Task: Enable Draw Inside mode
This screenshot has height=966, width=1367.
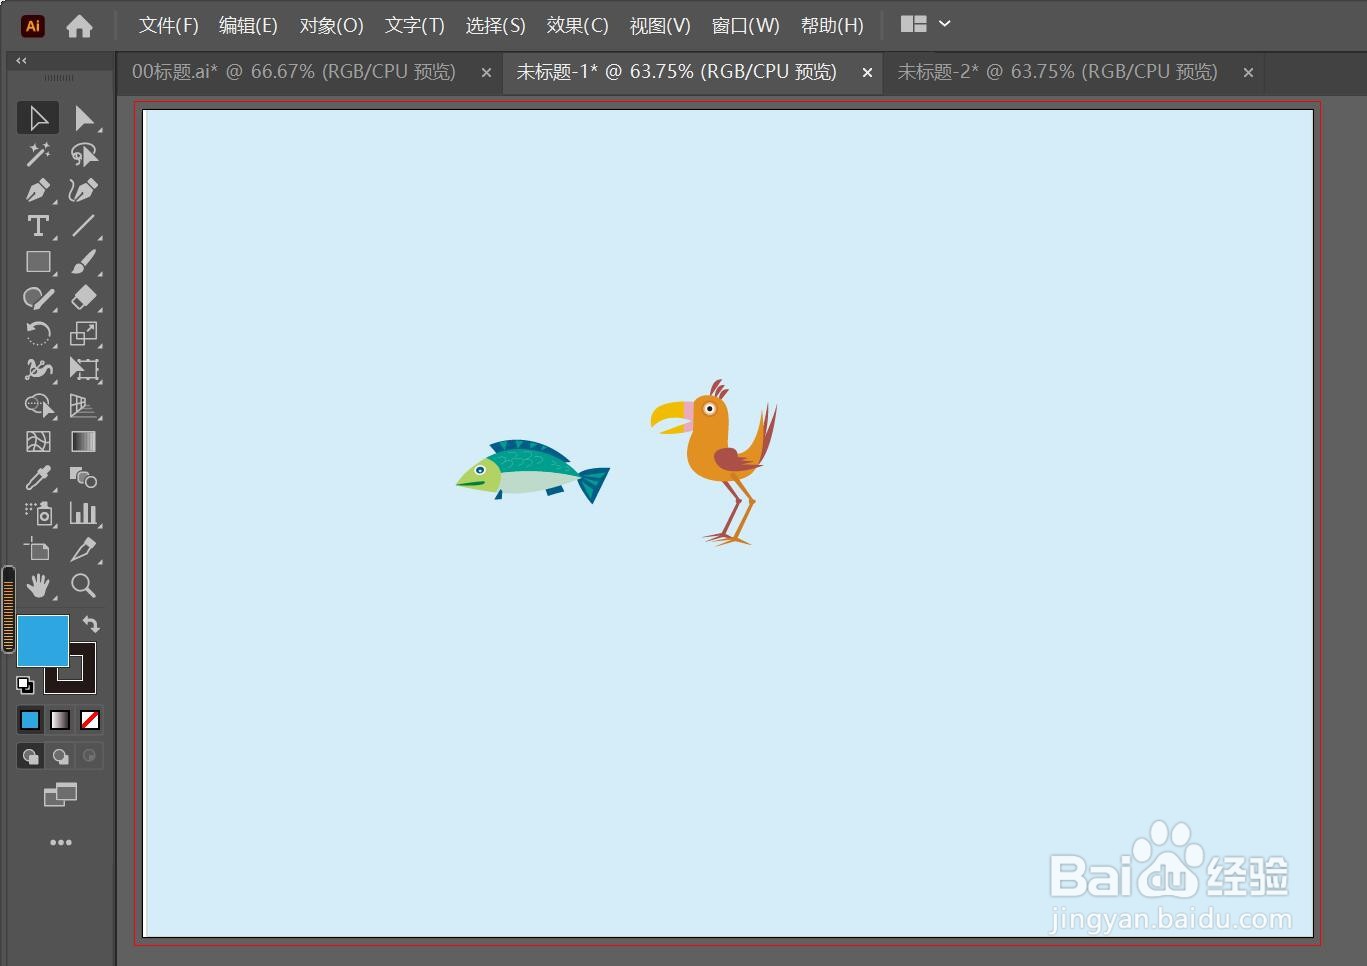Action: click(x=90, y=756)
